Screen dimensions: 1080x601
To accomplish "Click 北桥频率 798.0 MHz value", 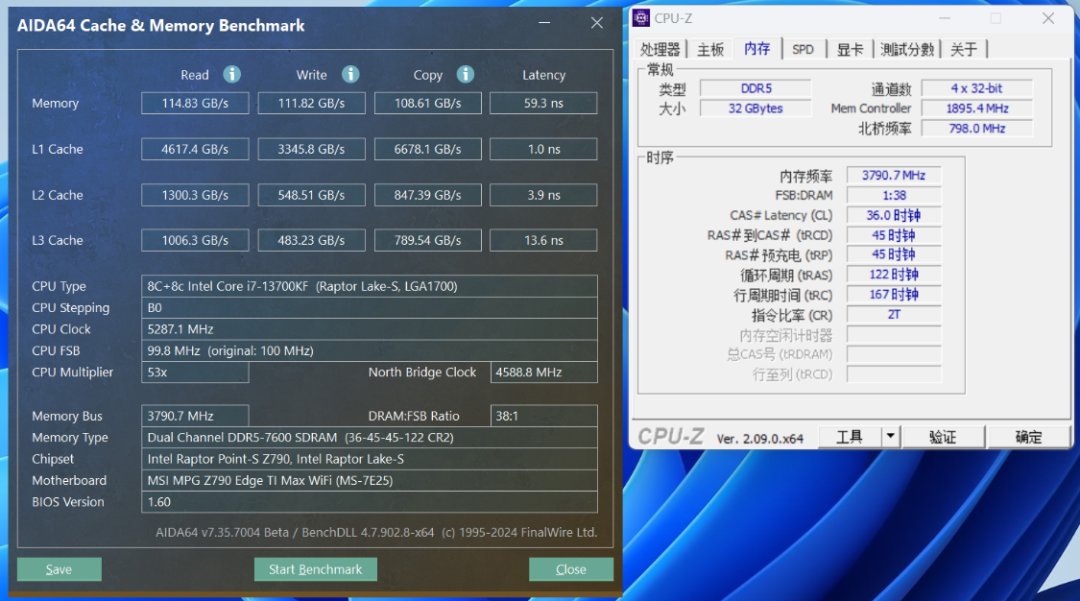I will (977, 129).
